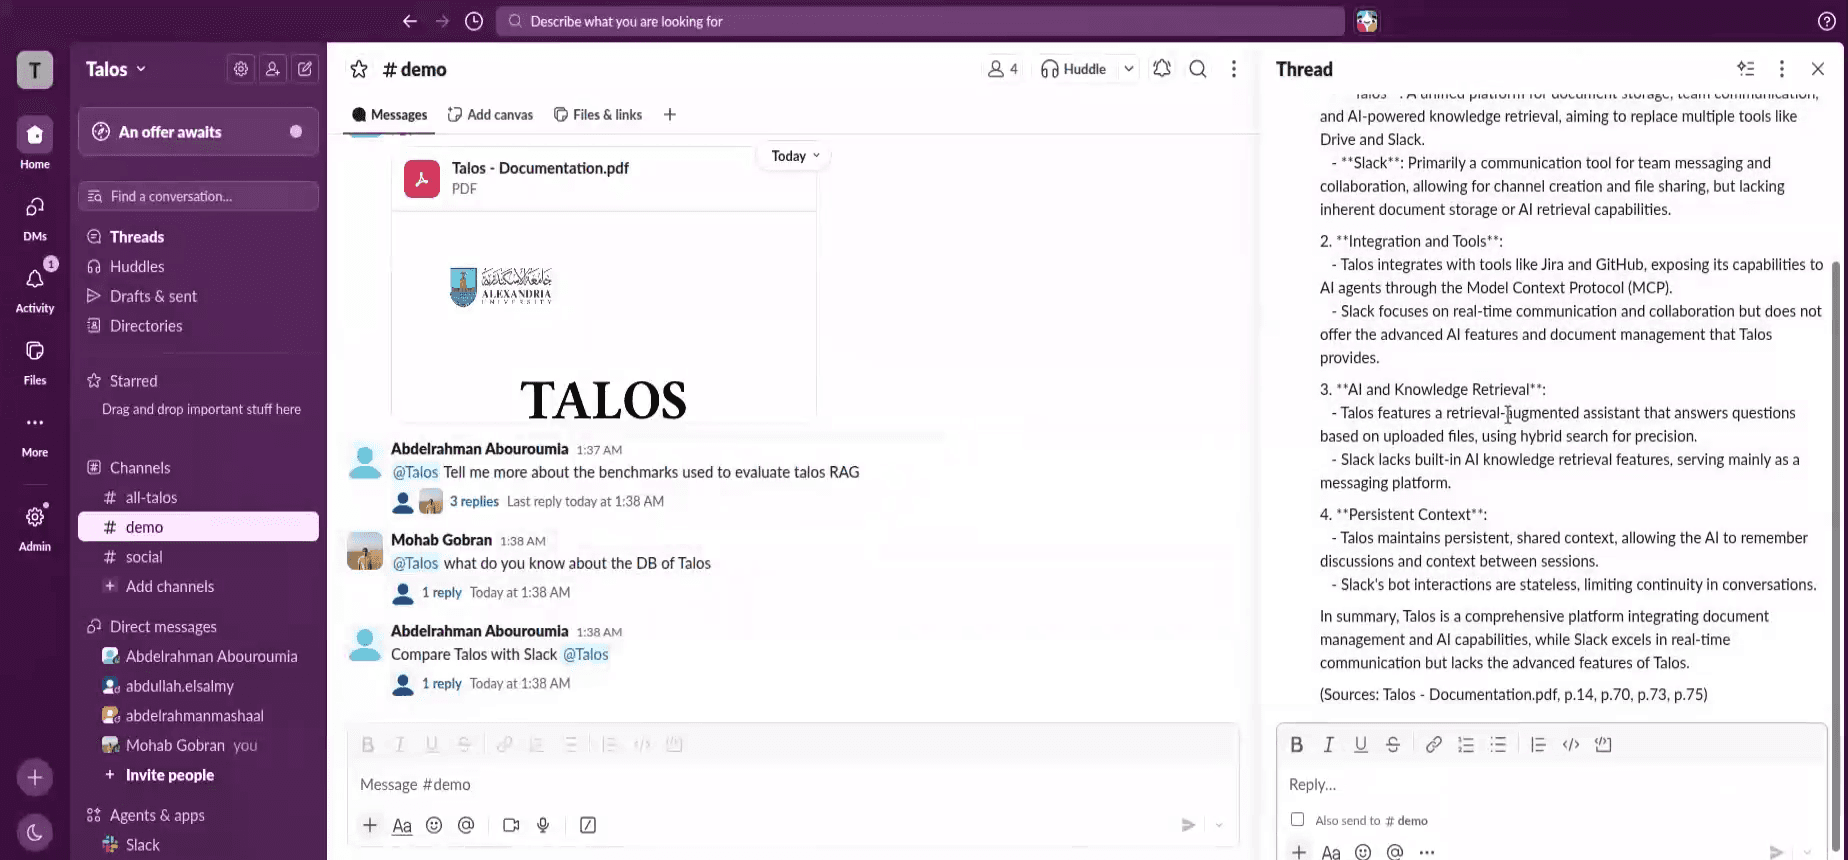Click An offer awaits banner
Viewport: 1848px width, 860px height.
[x=198, y=132]
